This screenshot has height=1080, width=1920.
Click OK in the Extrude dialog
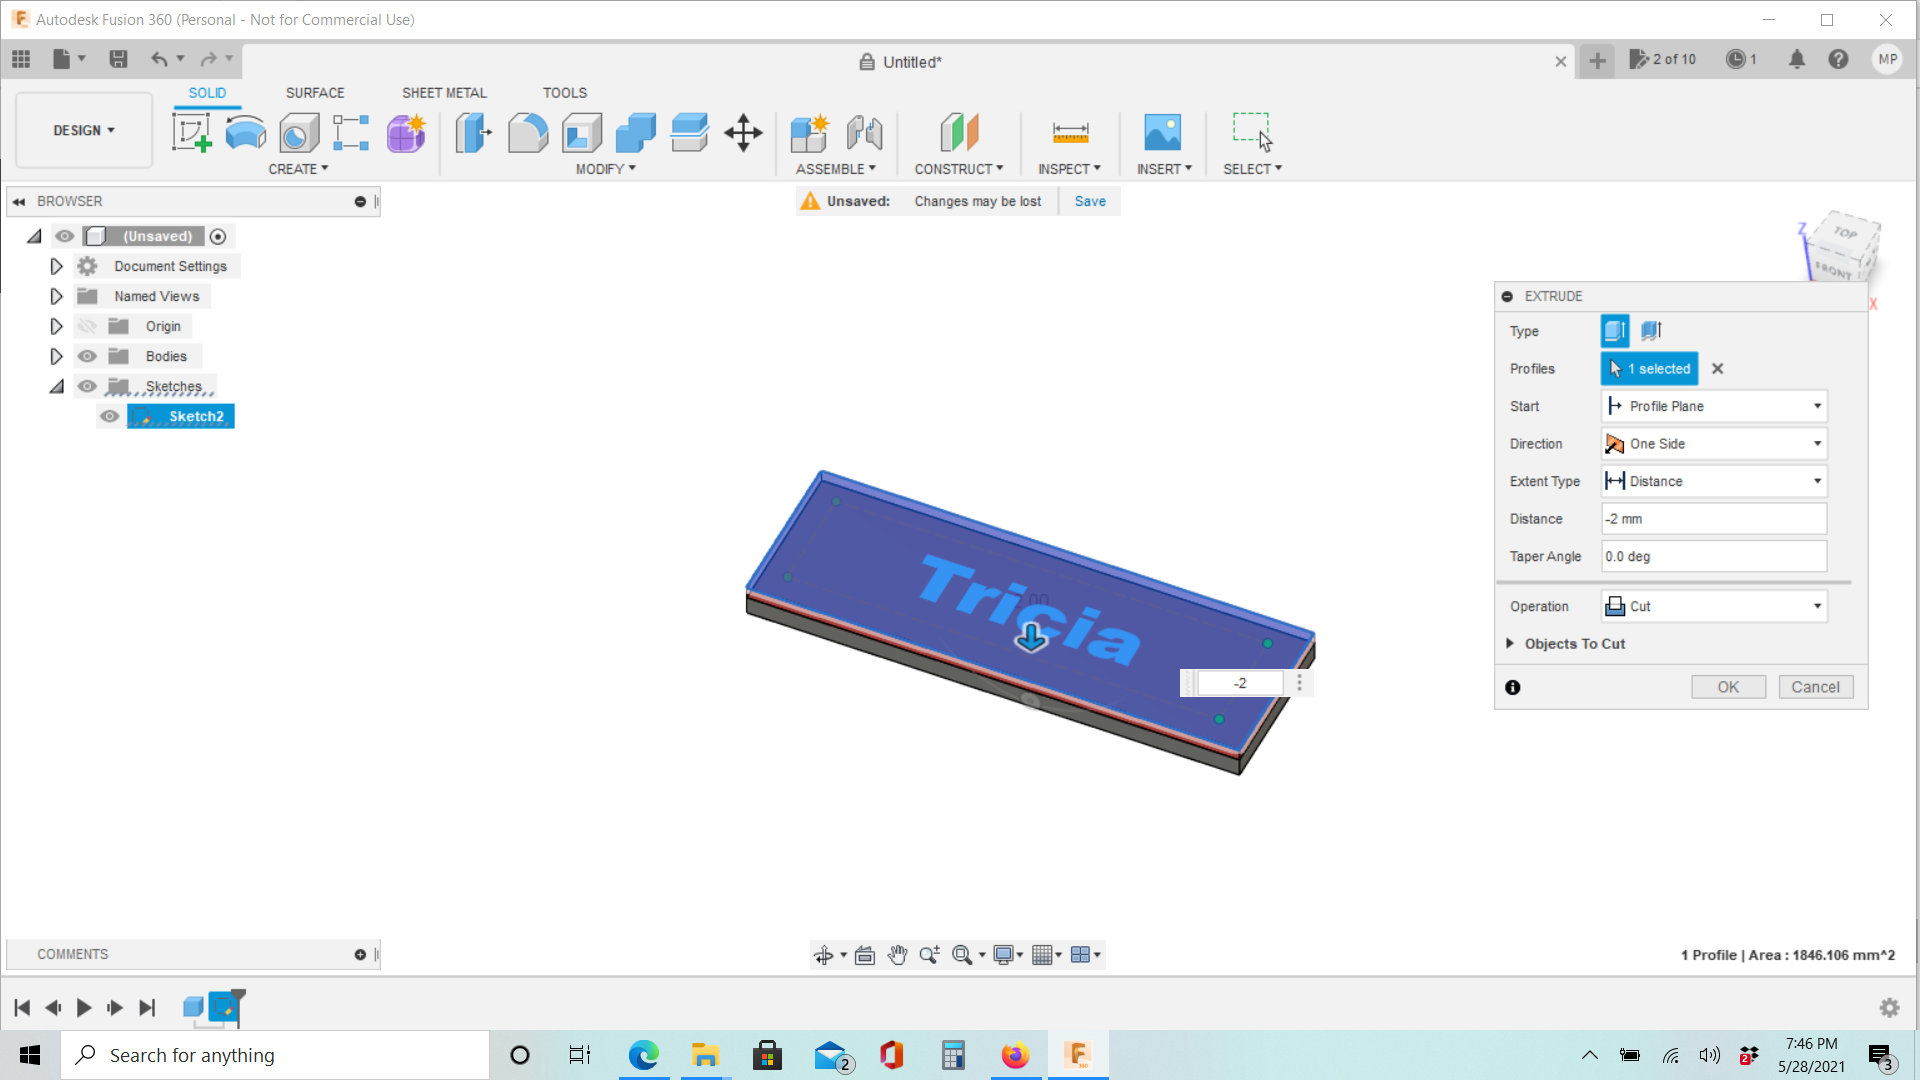click(x=1728, y=687)
